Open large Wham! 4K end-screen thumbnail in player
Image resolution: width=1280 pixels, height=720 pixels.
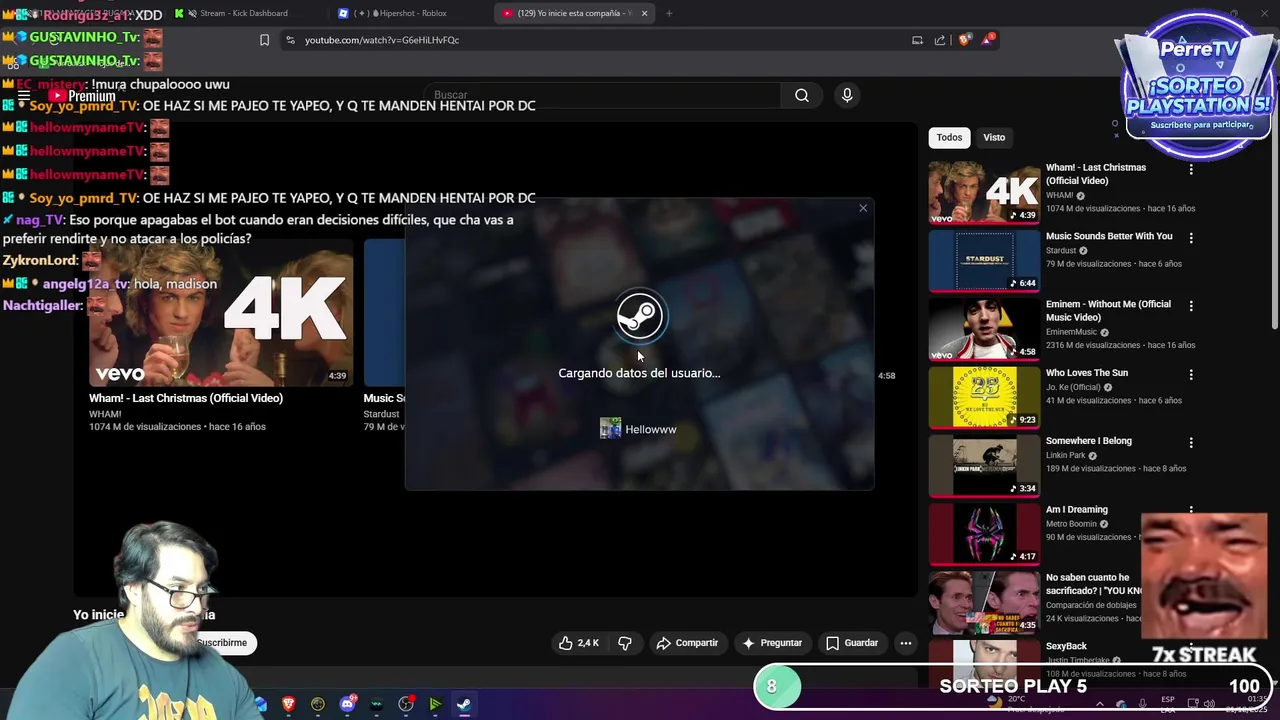click(x=221, y=313)
